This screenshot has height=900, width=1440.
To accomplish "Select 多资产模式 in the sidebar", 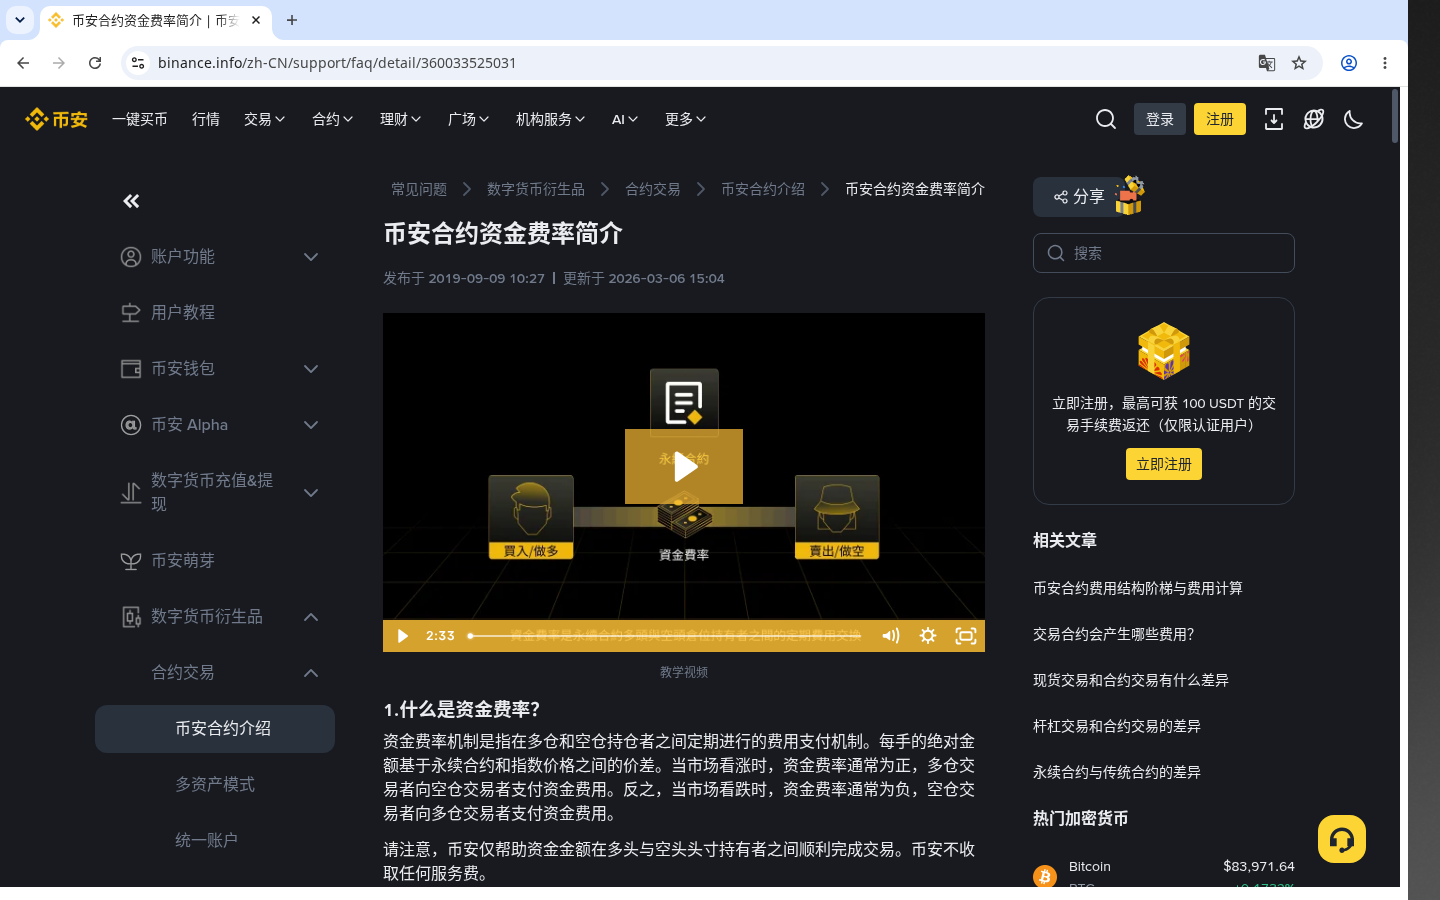I will coord(215,785).
